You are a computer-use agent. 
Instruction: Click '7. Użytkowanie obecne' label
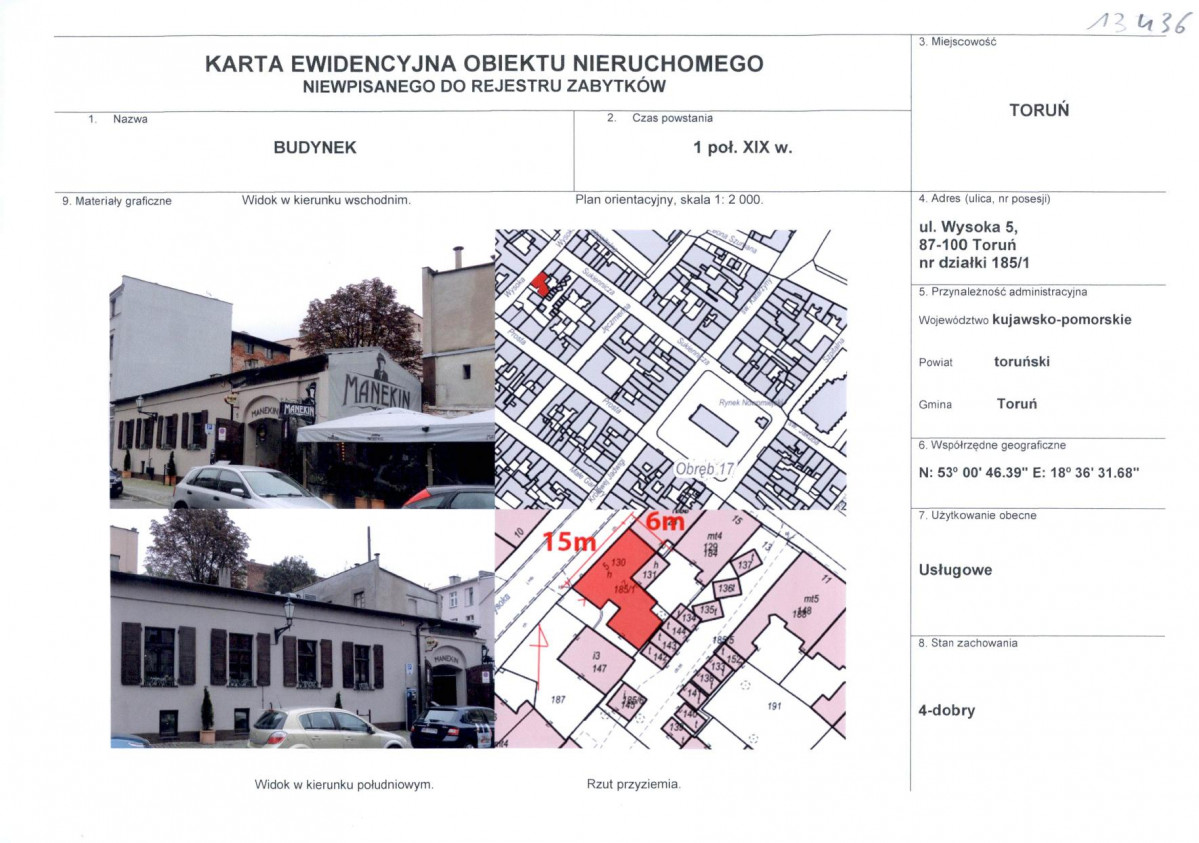[x=977, y=516]
